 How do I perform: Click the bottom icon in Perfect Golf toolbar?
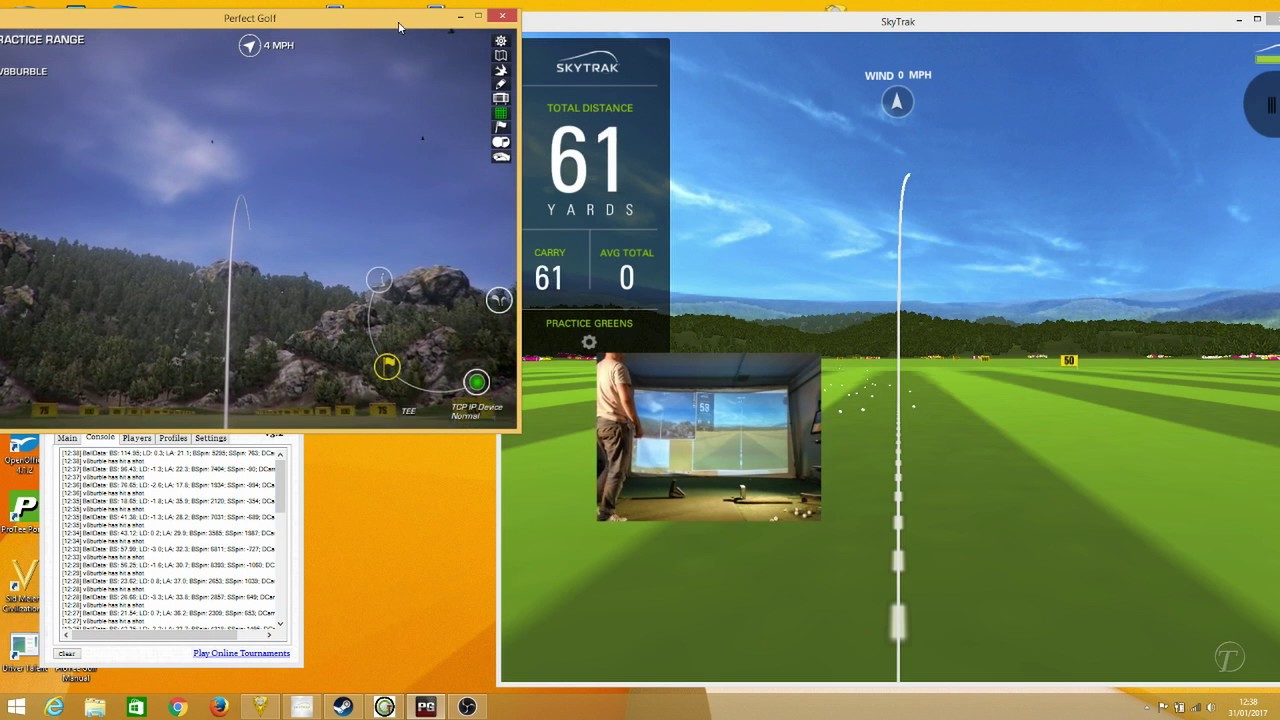pos(501,157)
